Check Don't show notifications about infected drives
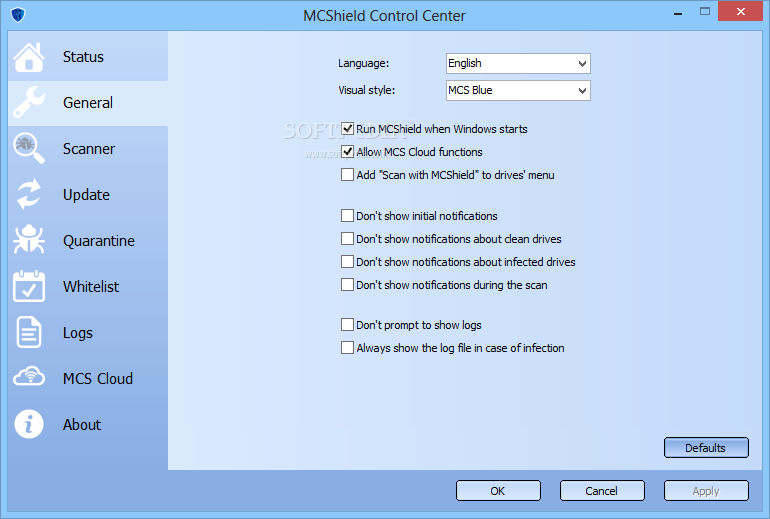The height and width of the screenshot is (519, 770). point(347,262)
